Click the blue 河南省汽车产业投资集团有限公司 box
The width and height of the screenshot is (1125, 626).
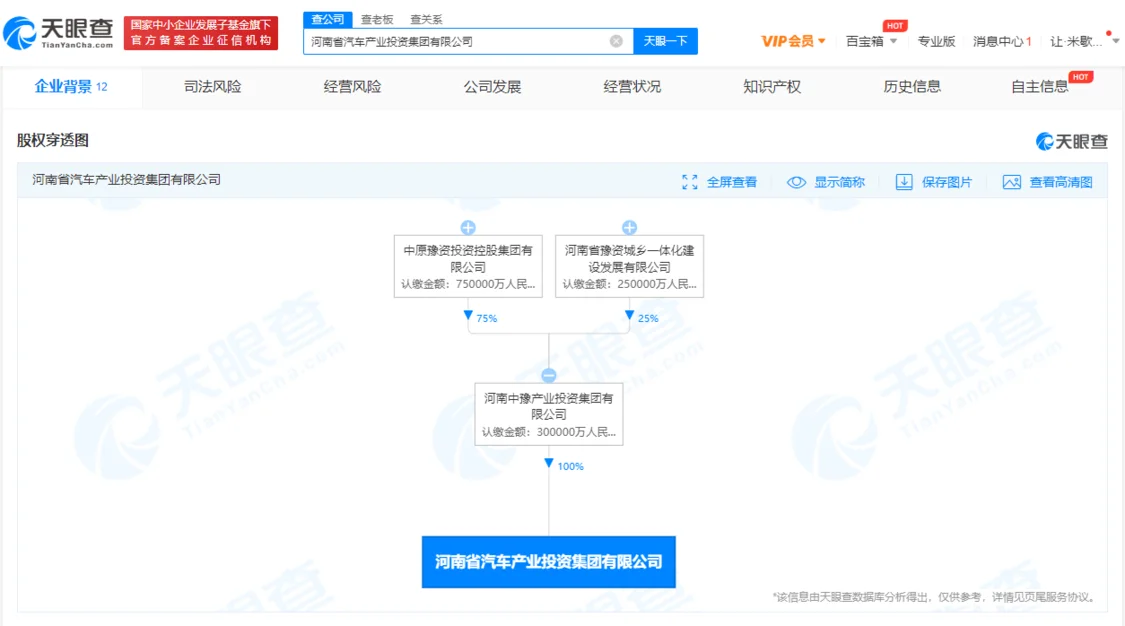(x=549, y=561)
